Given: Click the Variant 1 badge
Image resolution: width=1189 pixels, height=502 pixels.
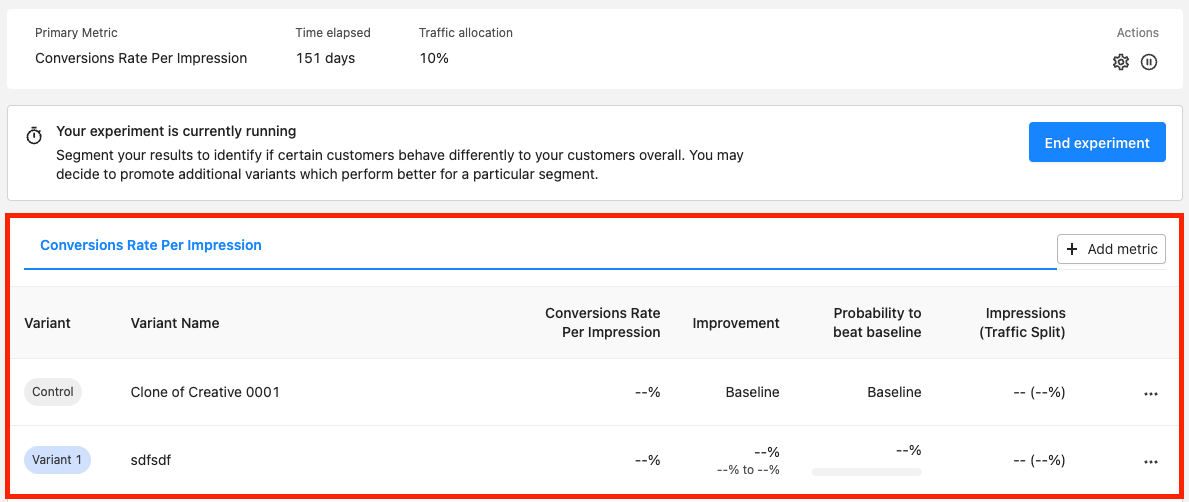Looking at the screenshot, I should click(58, 460).
